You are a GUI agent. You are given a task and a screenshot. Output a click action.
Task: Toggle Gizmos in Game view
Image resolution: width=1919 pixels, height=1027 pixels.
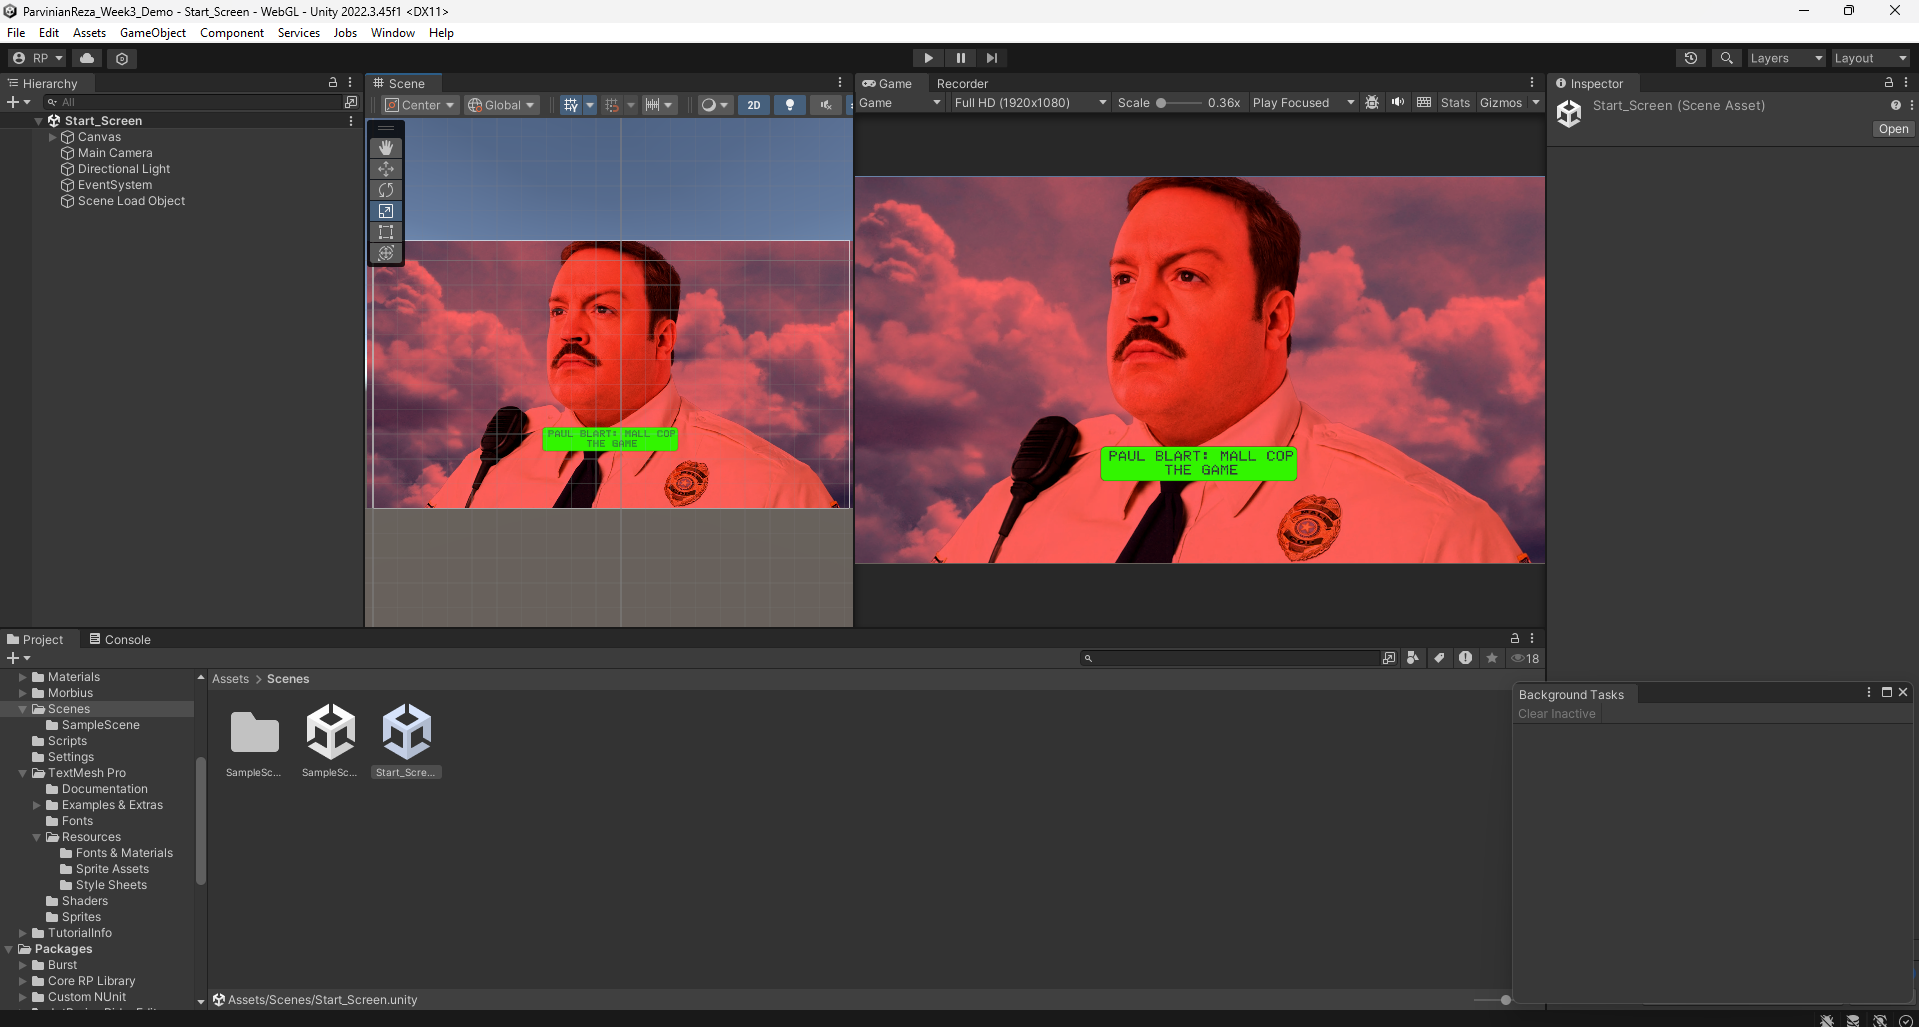pos(1501,102)
